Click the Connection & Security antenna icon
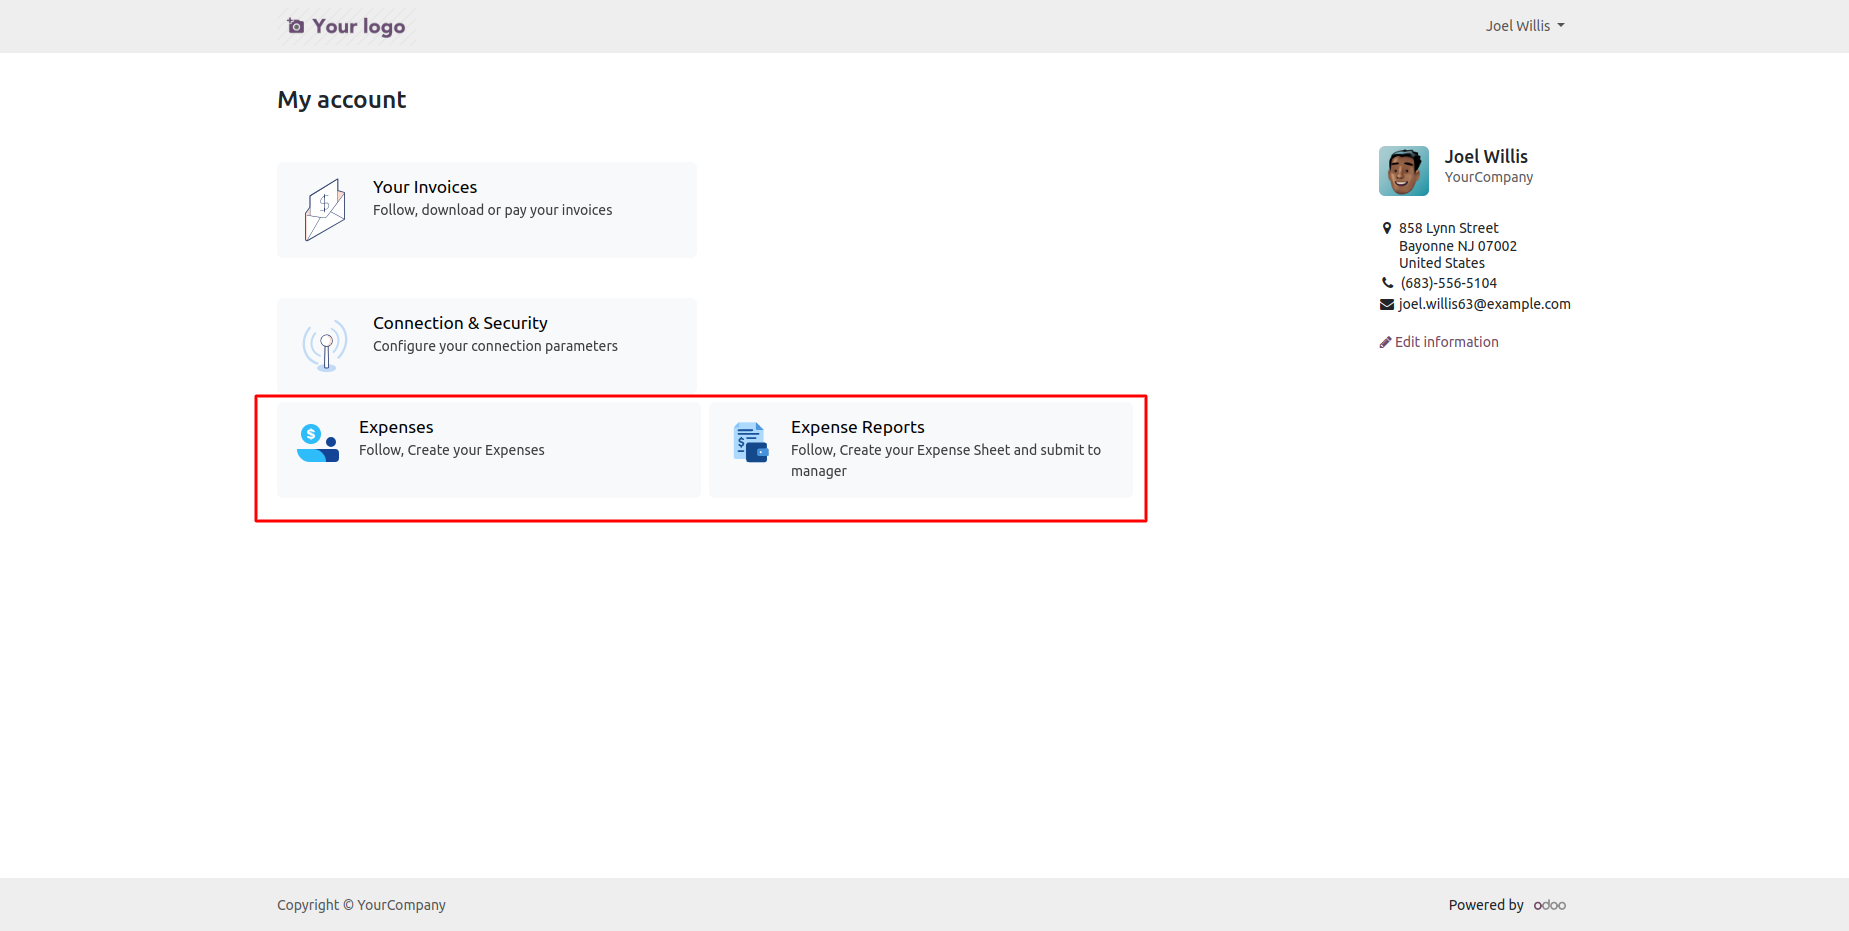This screenshot has height=931, width=1849. pos(325,346)
